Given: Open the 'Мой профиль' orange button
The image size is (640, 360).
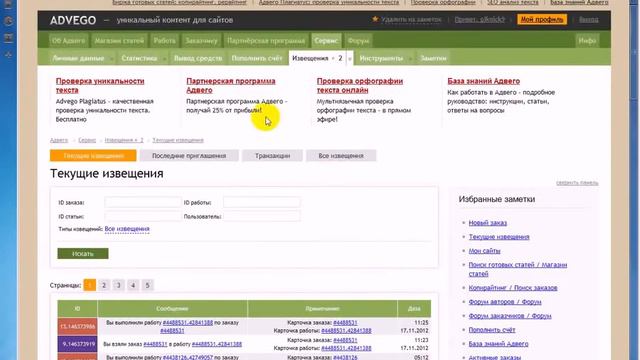Looking at the screenshot, I should click(x=542, y=19).
